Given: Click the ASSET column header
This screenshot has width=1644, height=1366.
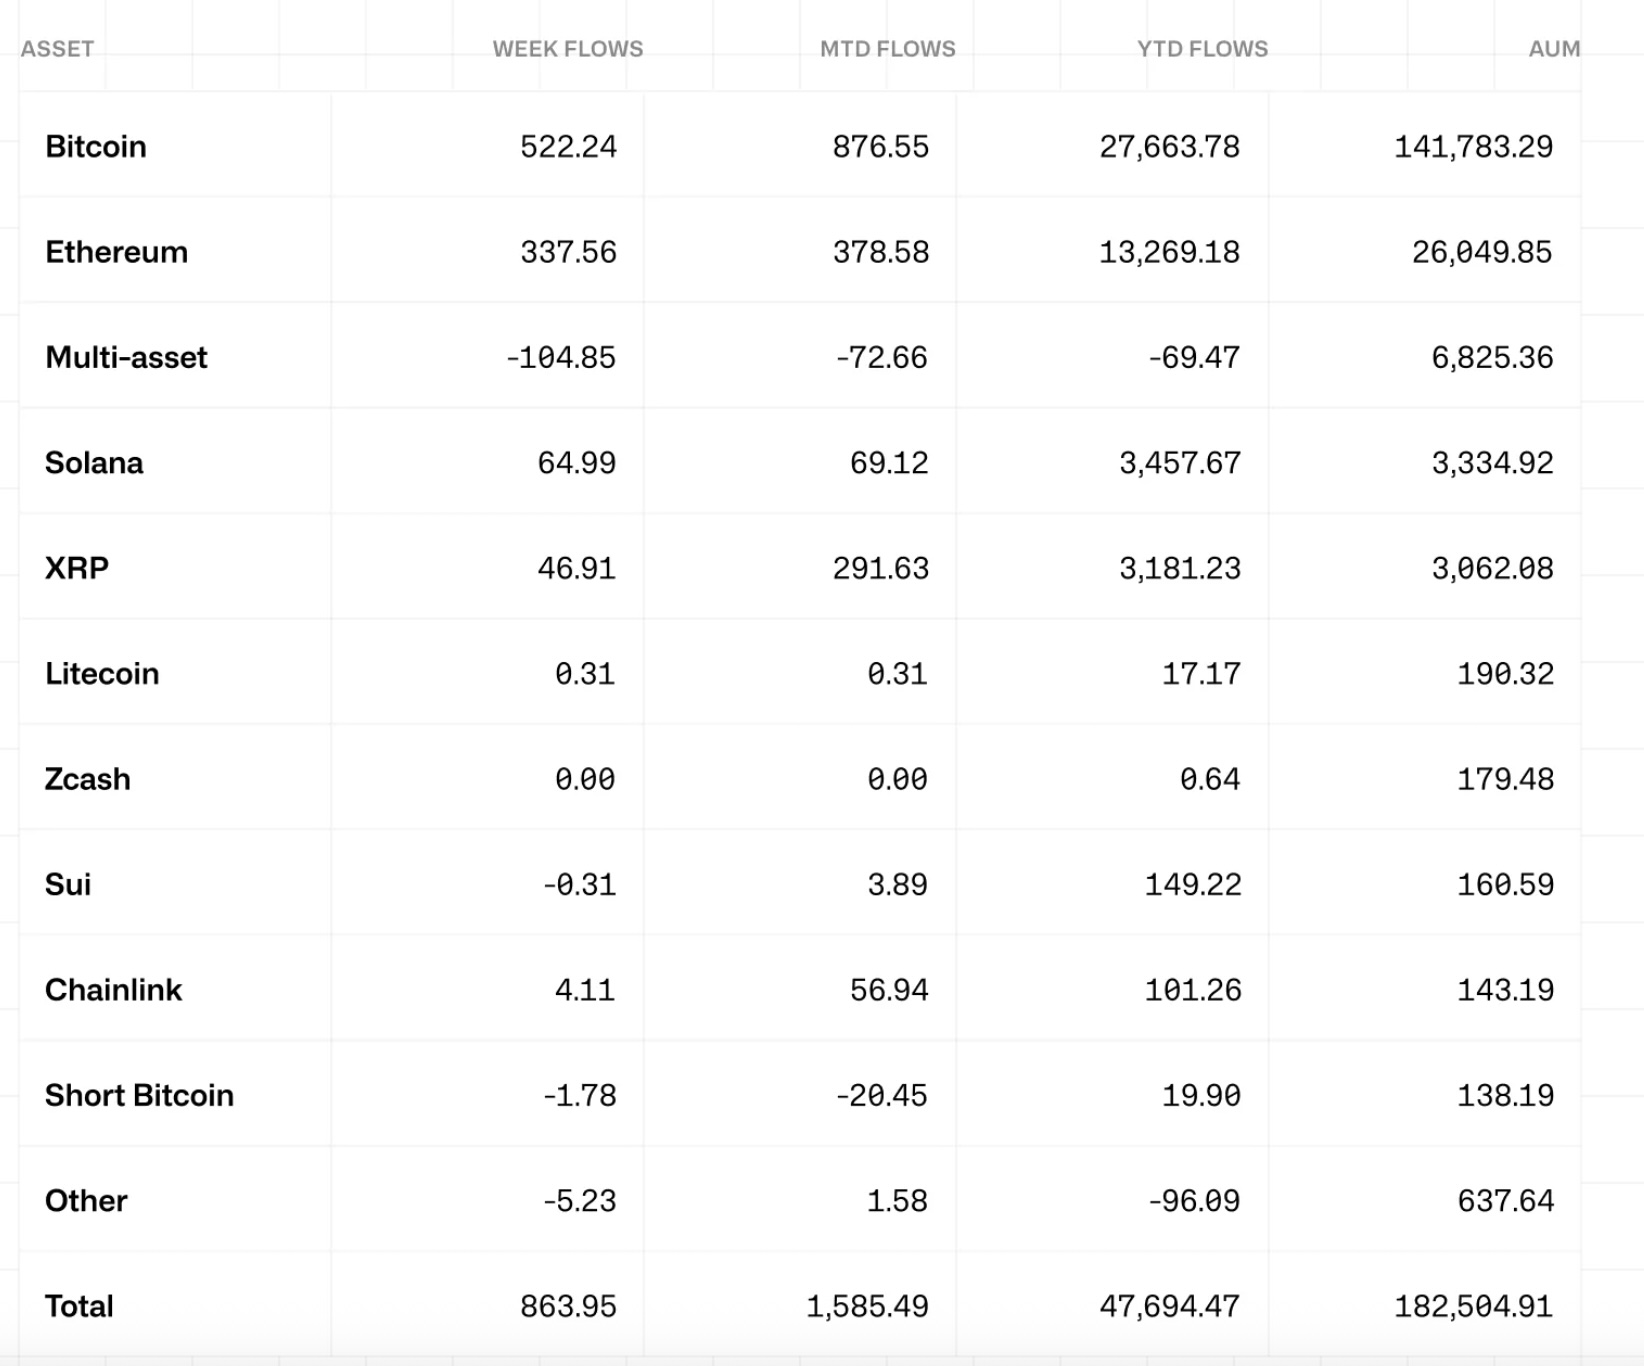Looking at the screenshot, I should 57,49.
